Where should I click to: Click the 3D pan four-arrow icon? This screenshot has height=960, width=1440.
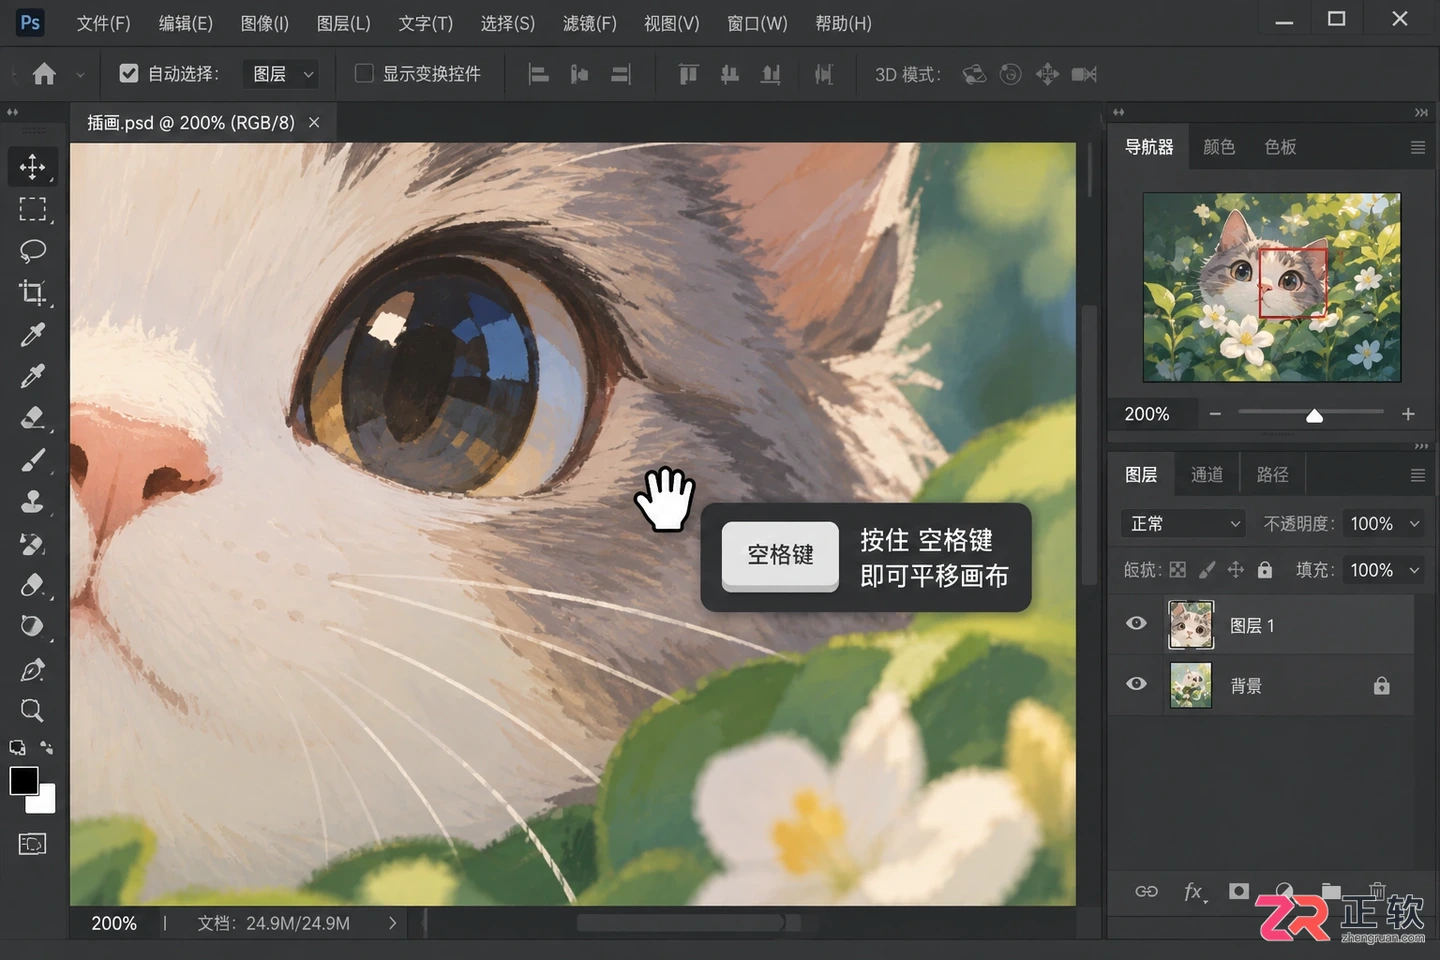click(x=1047, y=74)
